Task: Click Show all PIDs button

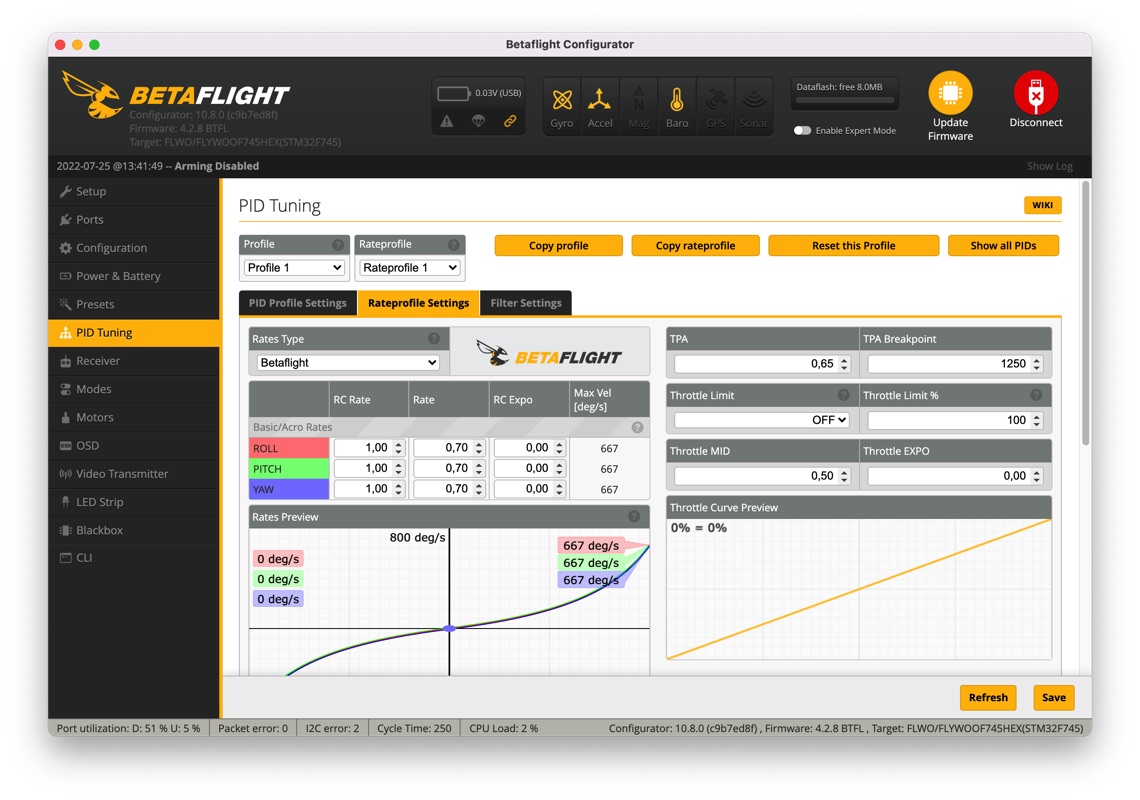Action: point(1003,246)
